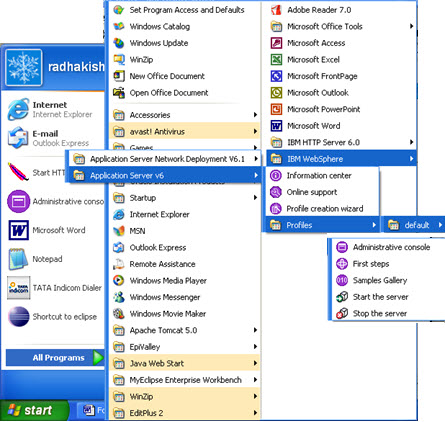Open Internet Explorer from pinned list
445x422 pixels.
(x=53, y=110)
